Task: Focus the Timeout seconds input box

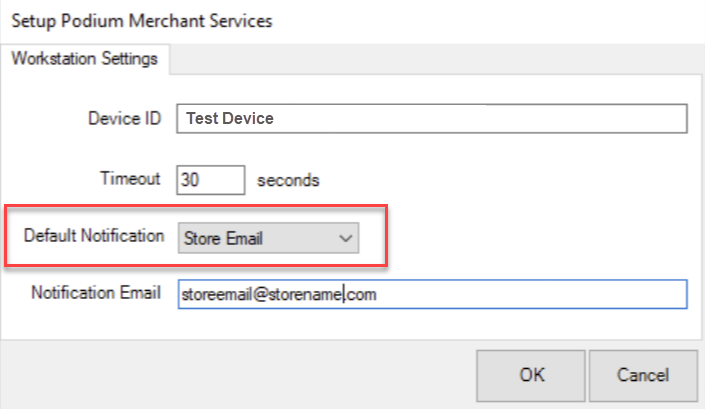Action: tap(211, 180)
